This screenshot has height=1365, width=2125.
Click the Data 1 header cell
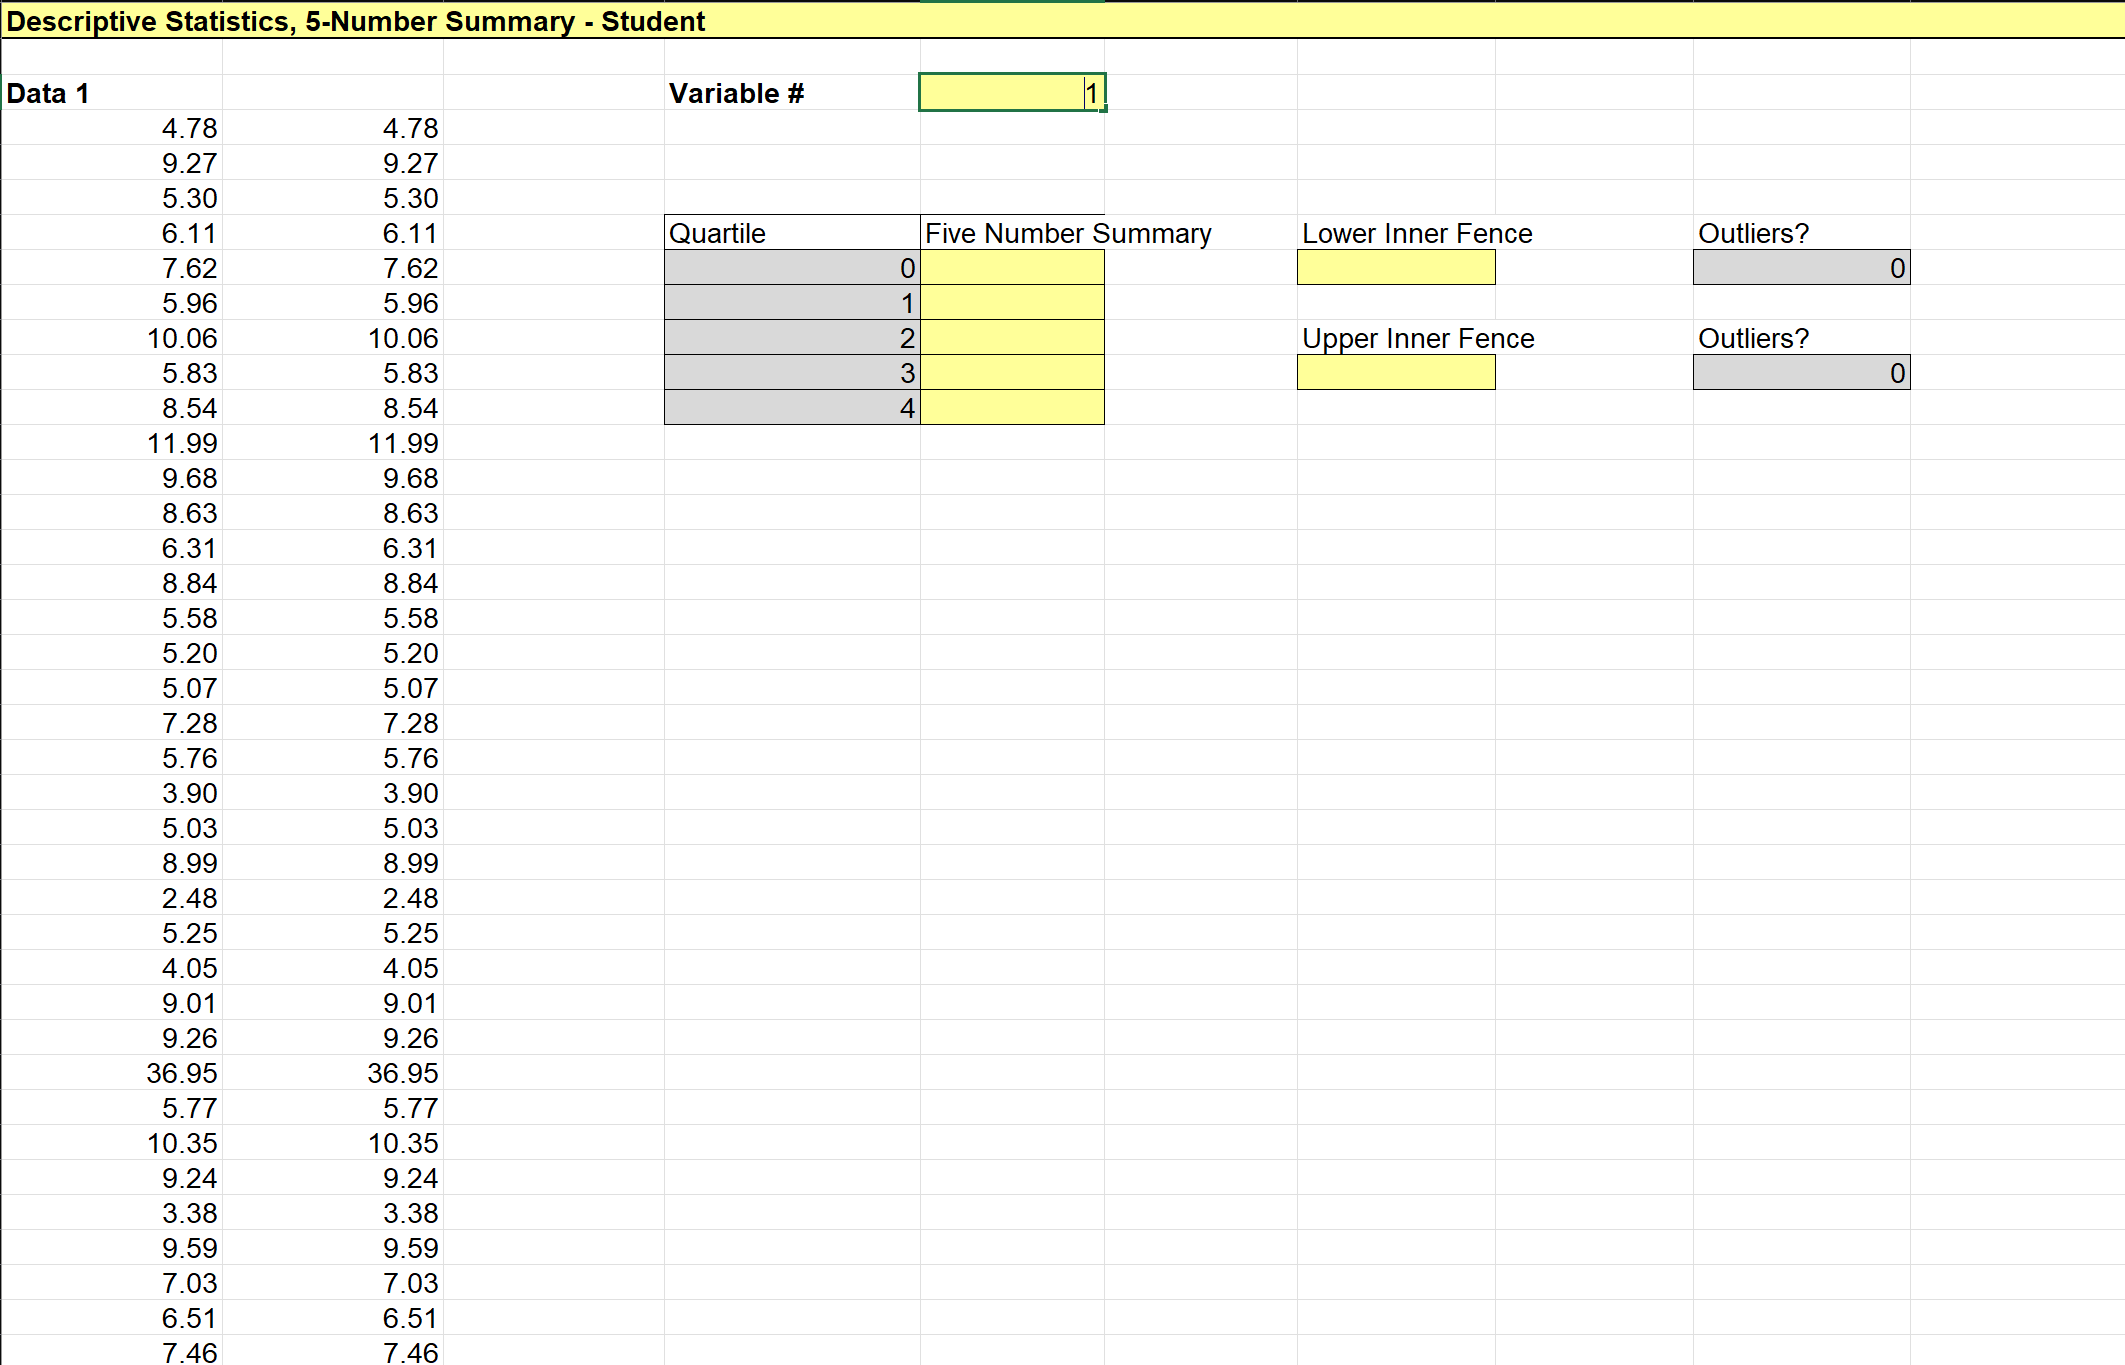point(48,94)
